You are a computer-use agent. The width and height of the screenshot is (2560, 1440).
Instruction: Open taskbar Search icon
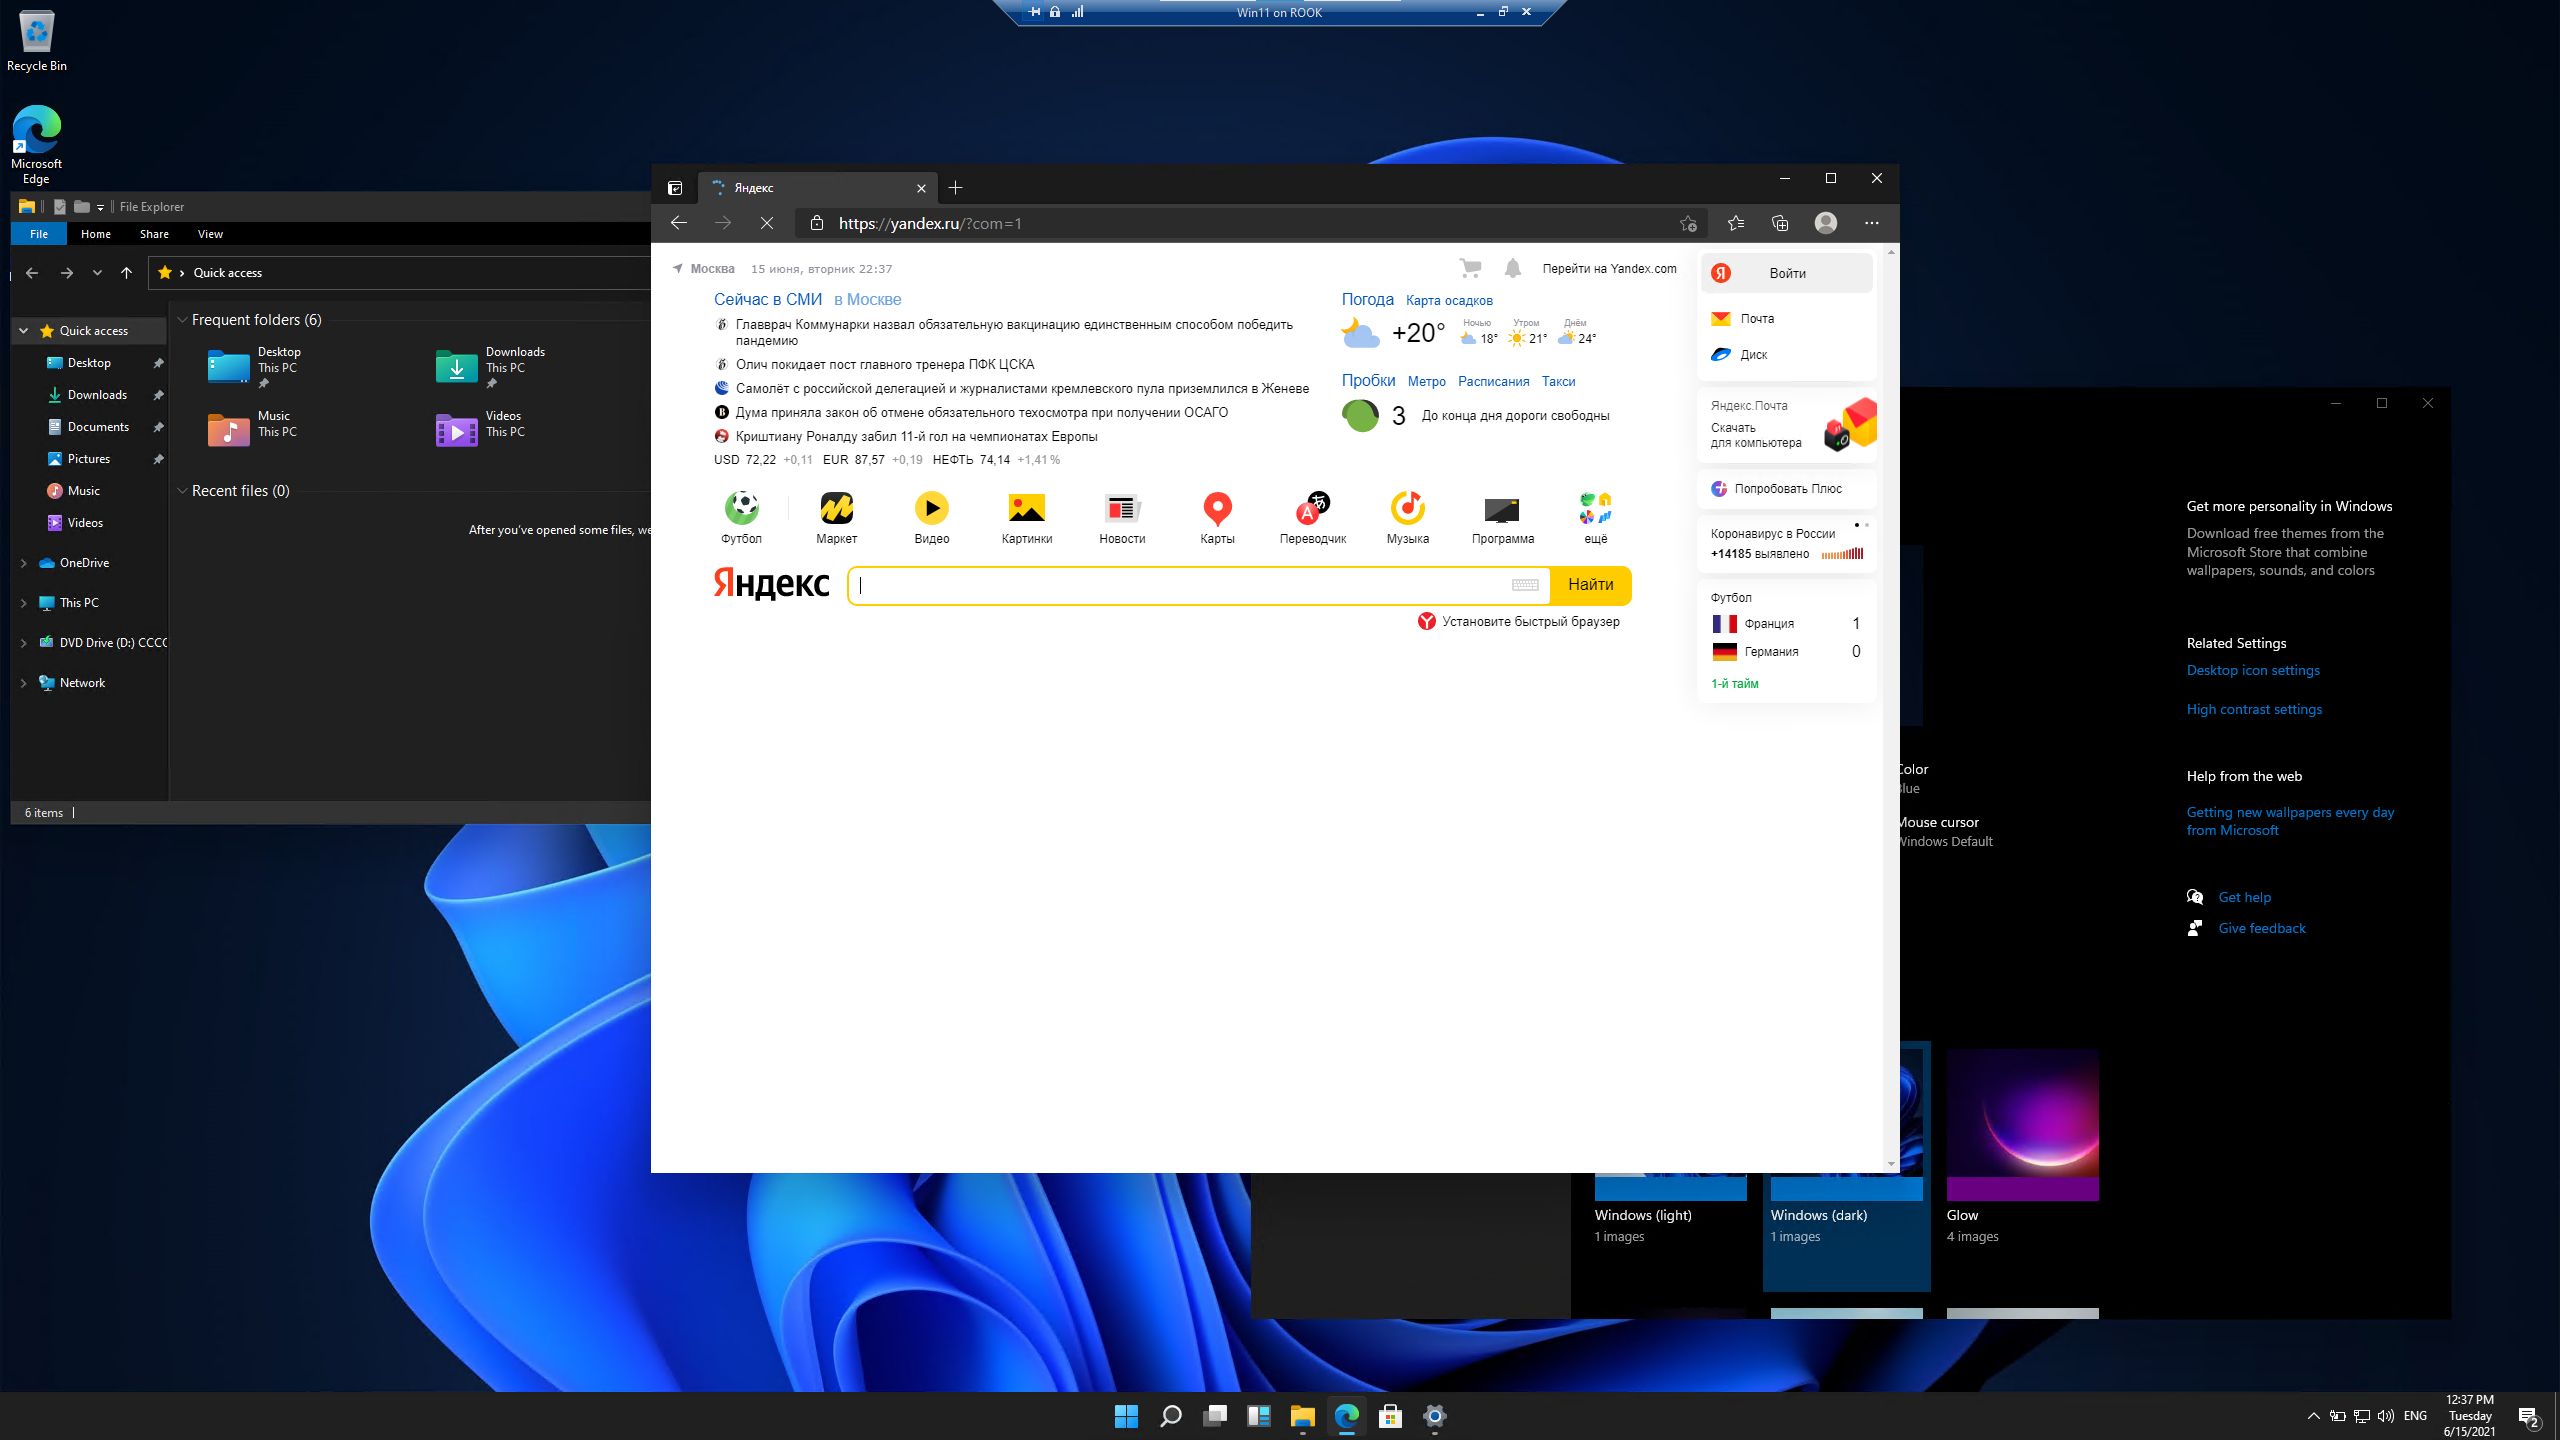point(1170,1416)
